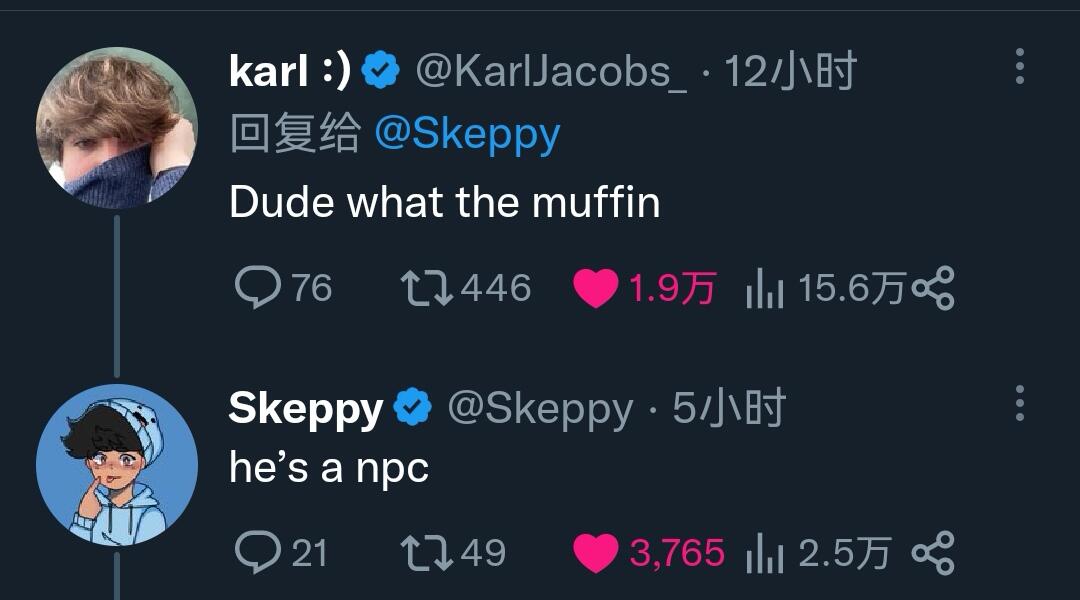The height and width of the screenshot is (600, 1080).
Task: Retweet Skeppy's tweet with 49 retweets
Action: tap(427, 554)
